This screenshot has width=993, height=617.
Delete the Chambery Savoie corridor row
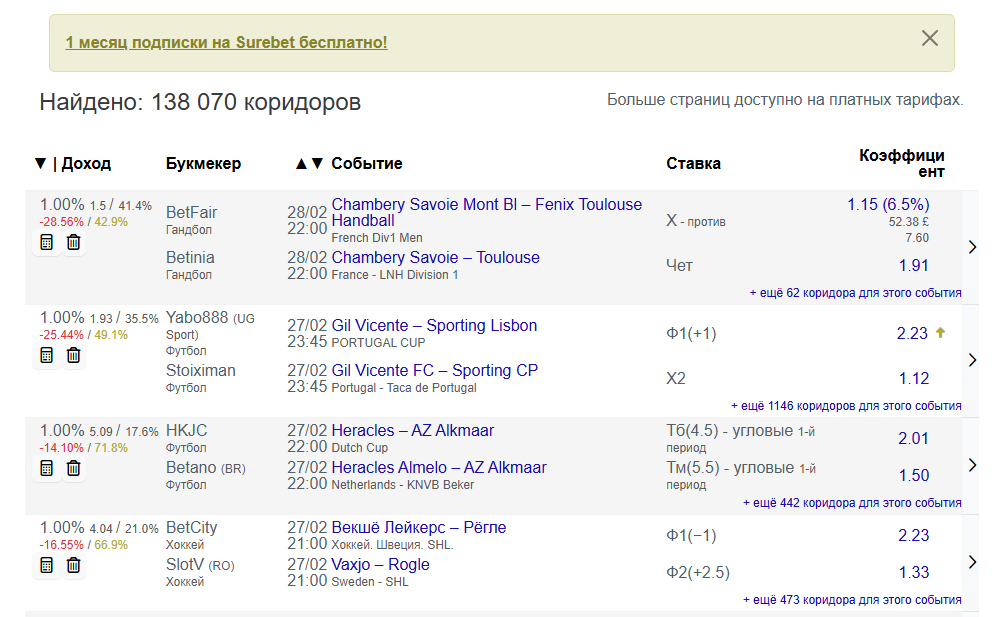click(x=73, y=243)
